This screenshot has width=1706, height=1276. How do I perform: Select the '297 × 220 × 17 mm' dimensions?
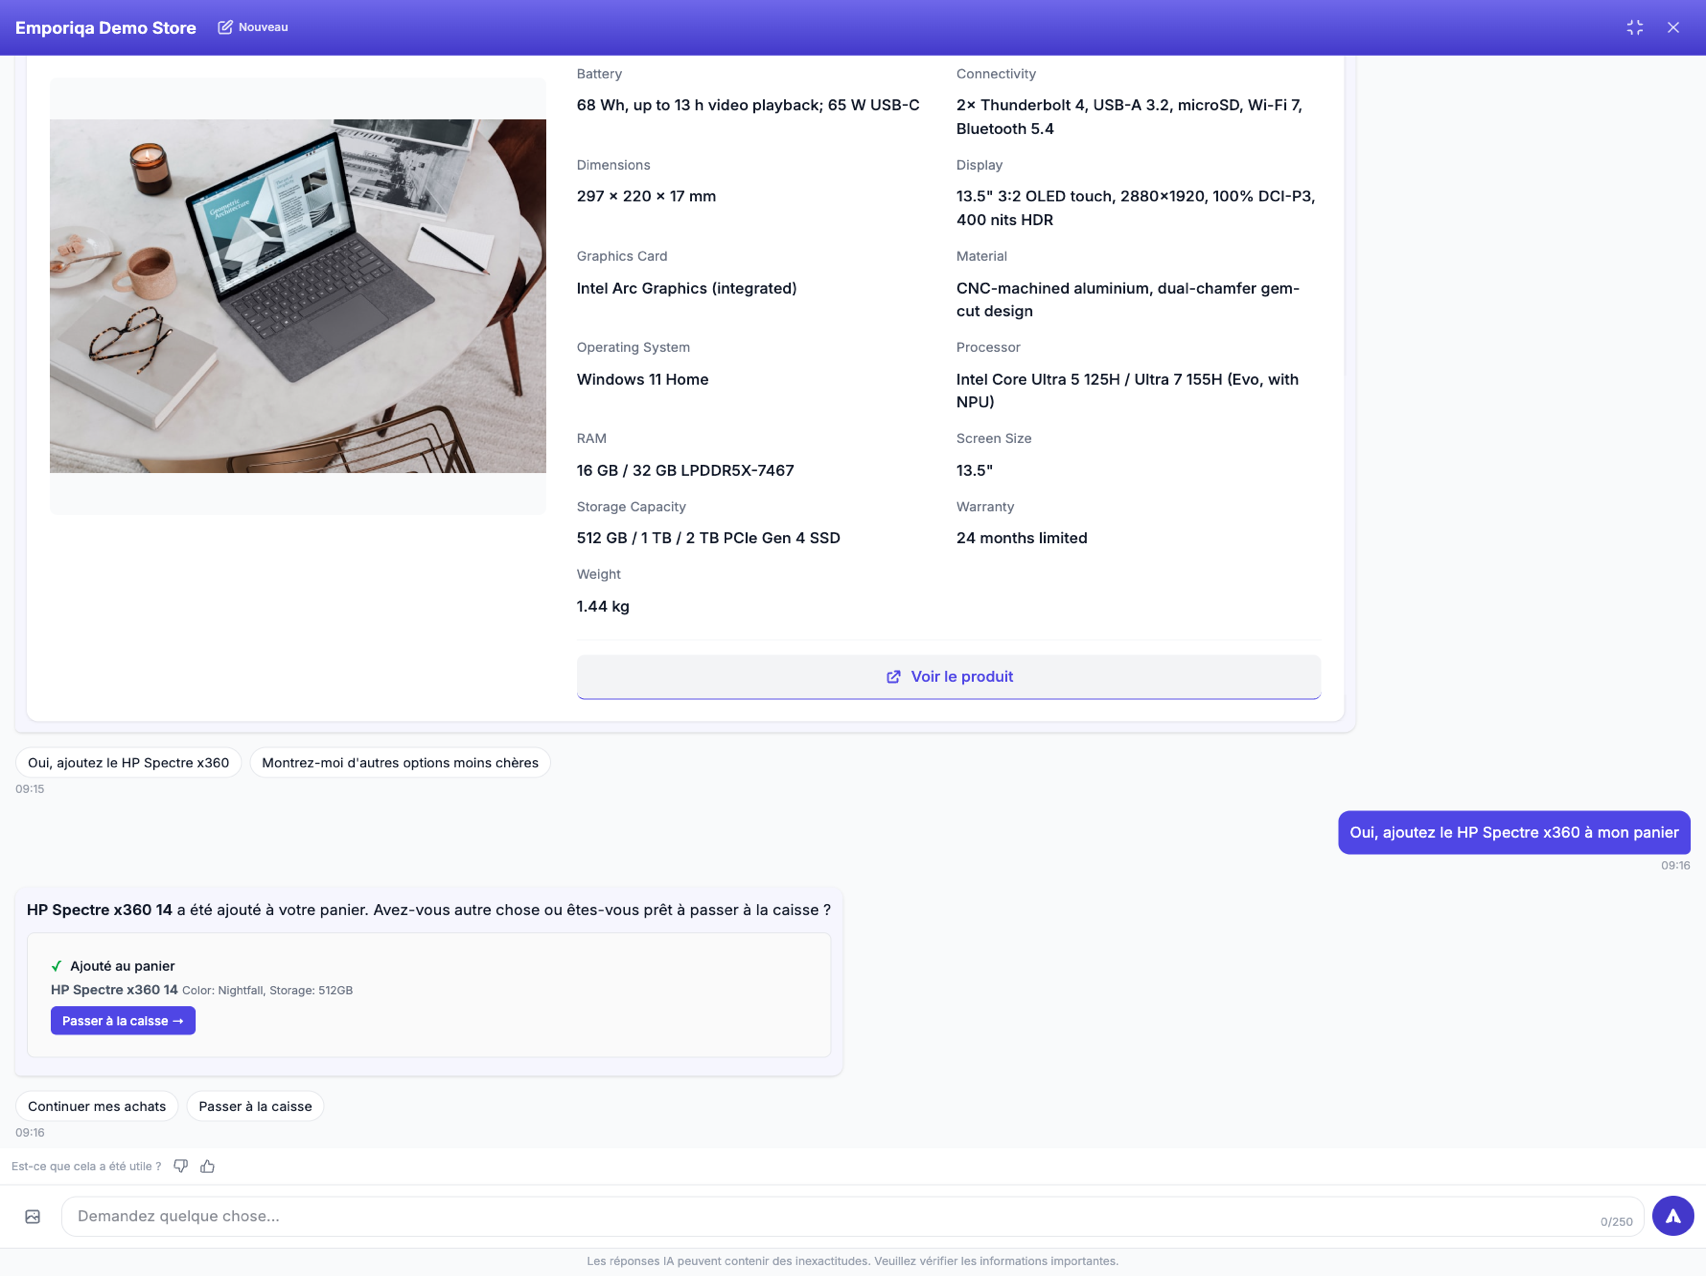tap(646, 196)
